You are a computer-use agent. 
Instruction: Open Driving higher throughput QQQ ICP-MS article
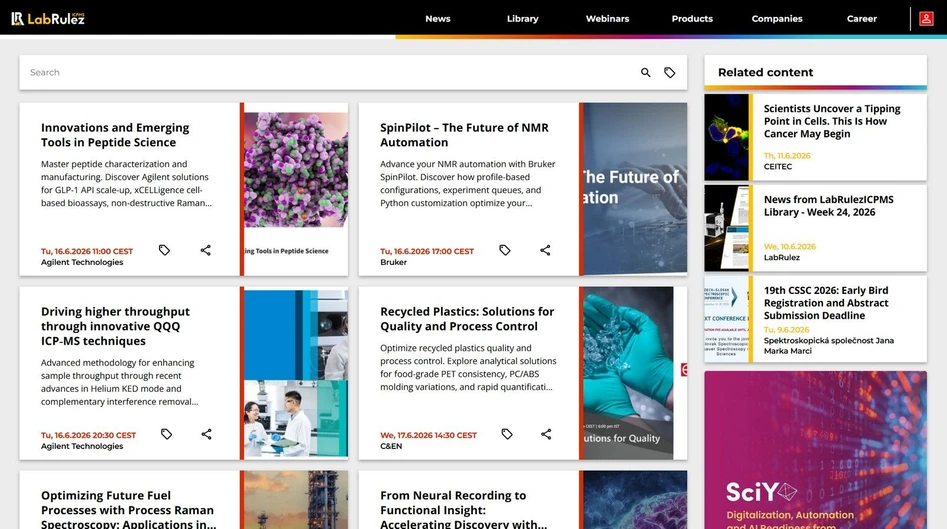coord(115,326)
